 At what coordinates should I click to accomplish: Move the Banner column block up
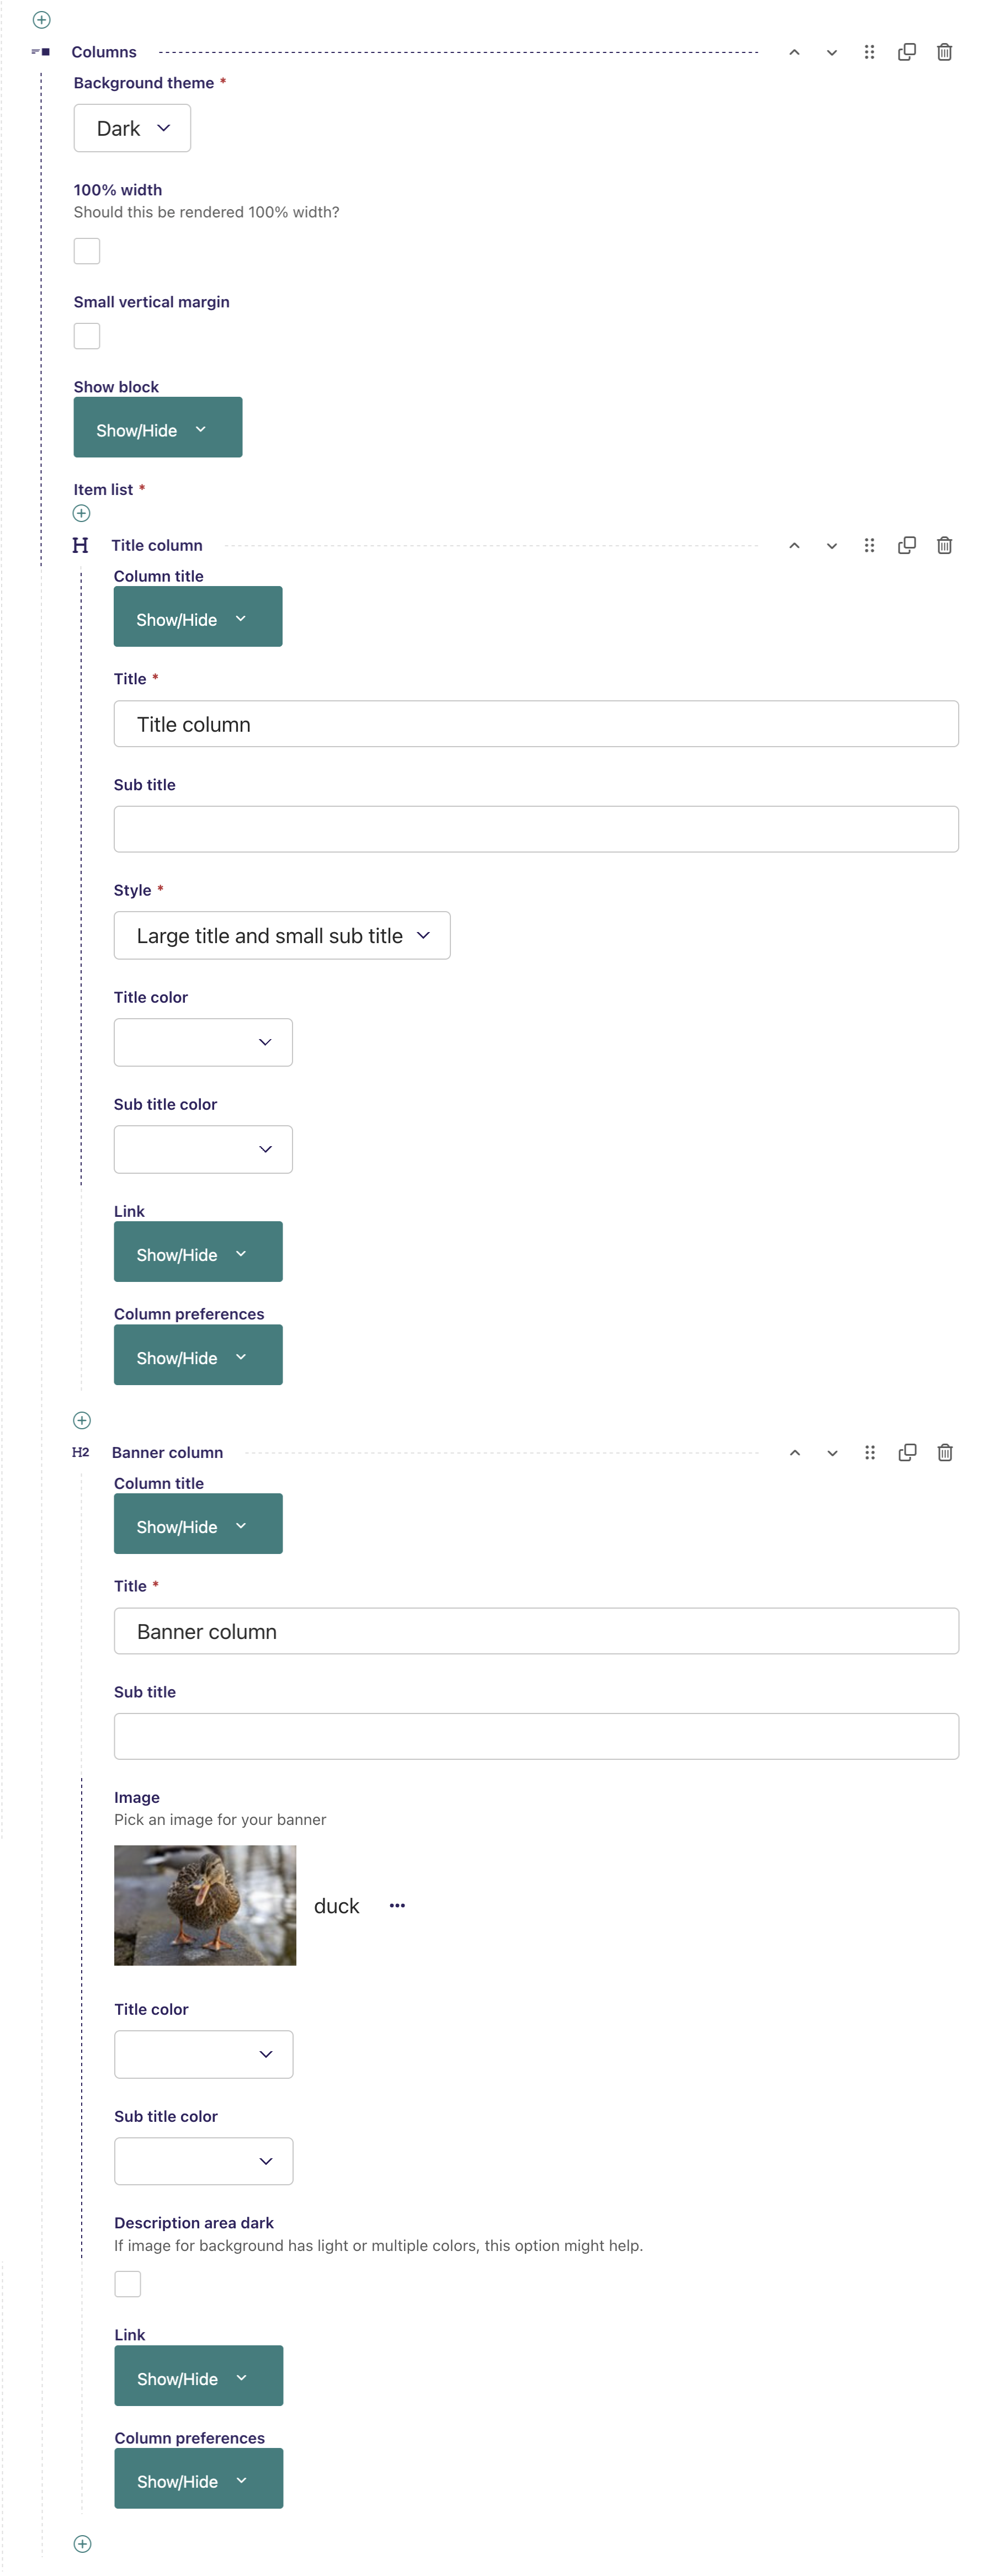794,1453
